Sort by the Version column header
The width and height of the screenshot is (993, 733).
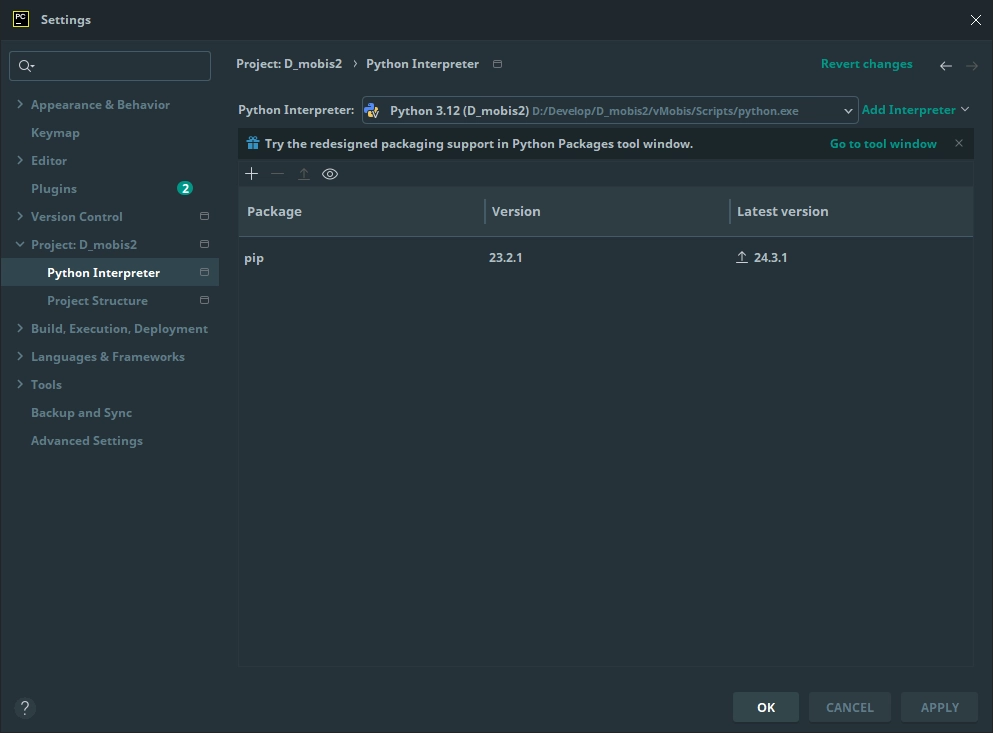point(607,212)
